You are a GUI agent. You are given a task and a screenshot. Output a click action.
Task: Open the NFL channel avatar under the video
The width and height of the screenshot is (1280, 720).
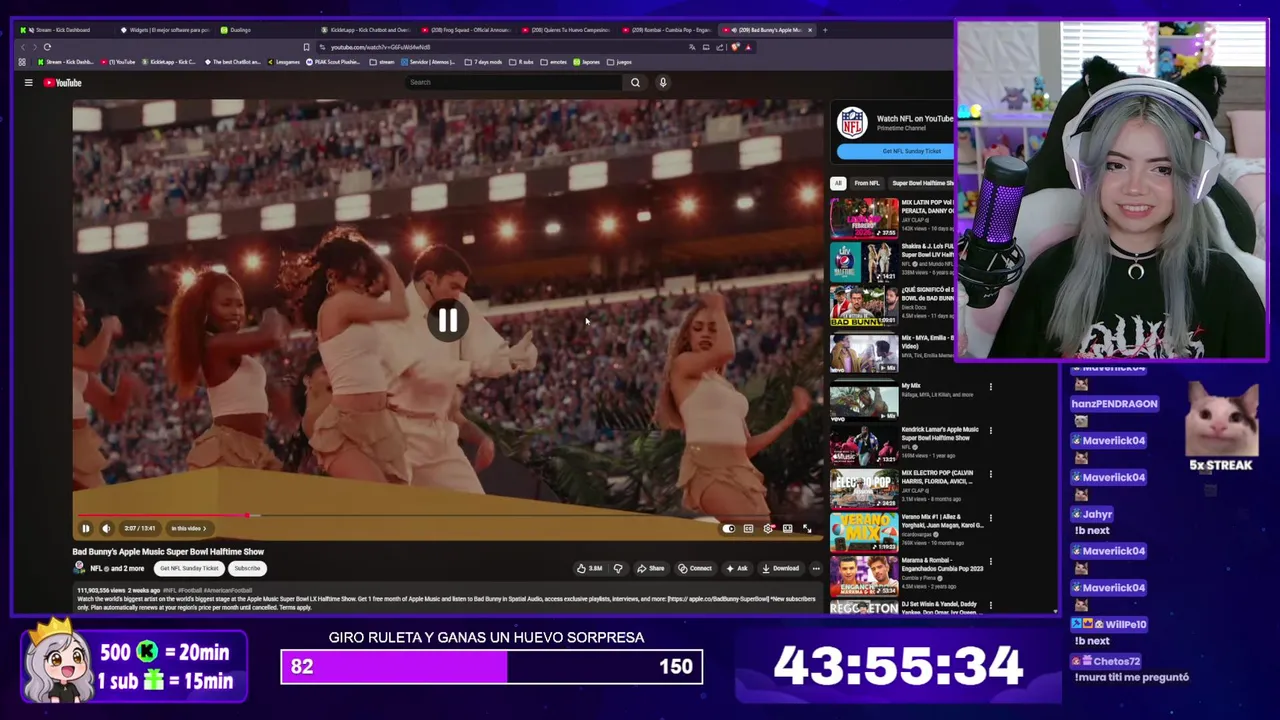79,568
